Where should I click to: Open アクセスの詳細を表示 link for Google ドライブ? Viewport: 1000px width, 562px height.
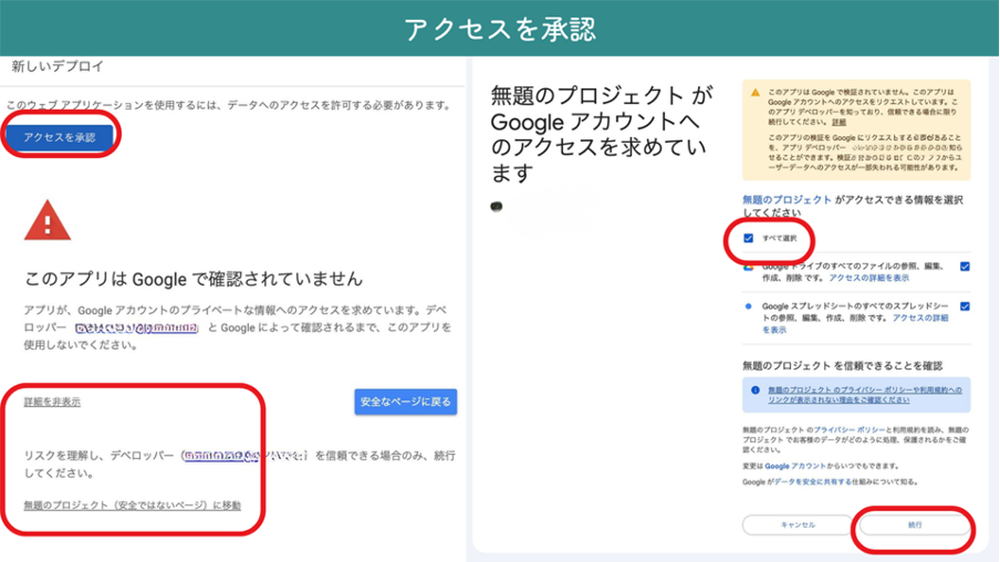pyautogui.click(x=869, y=278)
